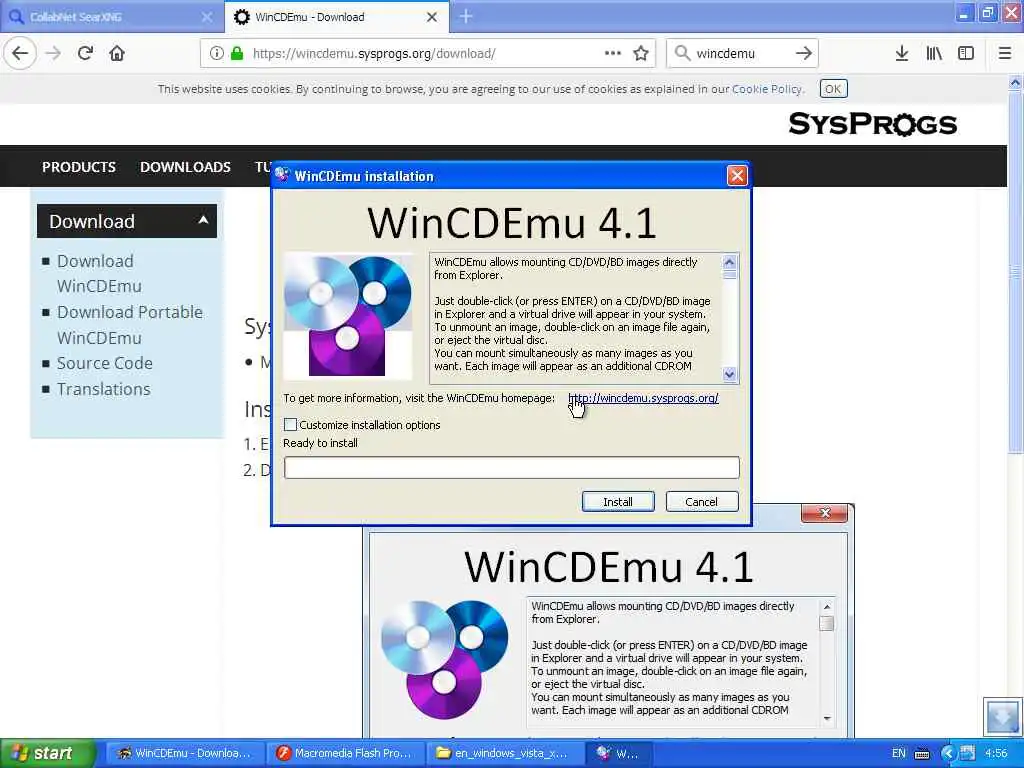Accept cookies with the OK button
The height and width of the screenshot is (768, 1024).
(833, 89)
